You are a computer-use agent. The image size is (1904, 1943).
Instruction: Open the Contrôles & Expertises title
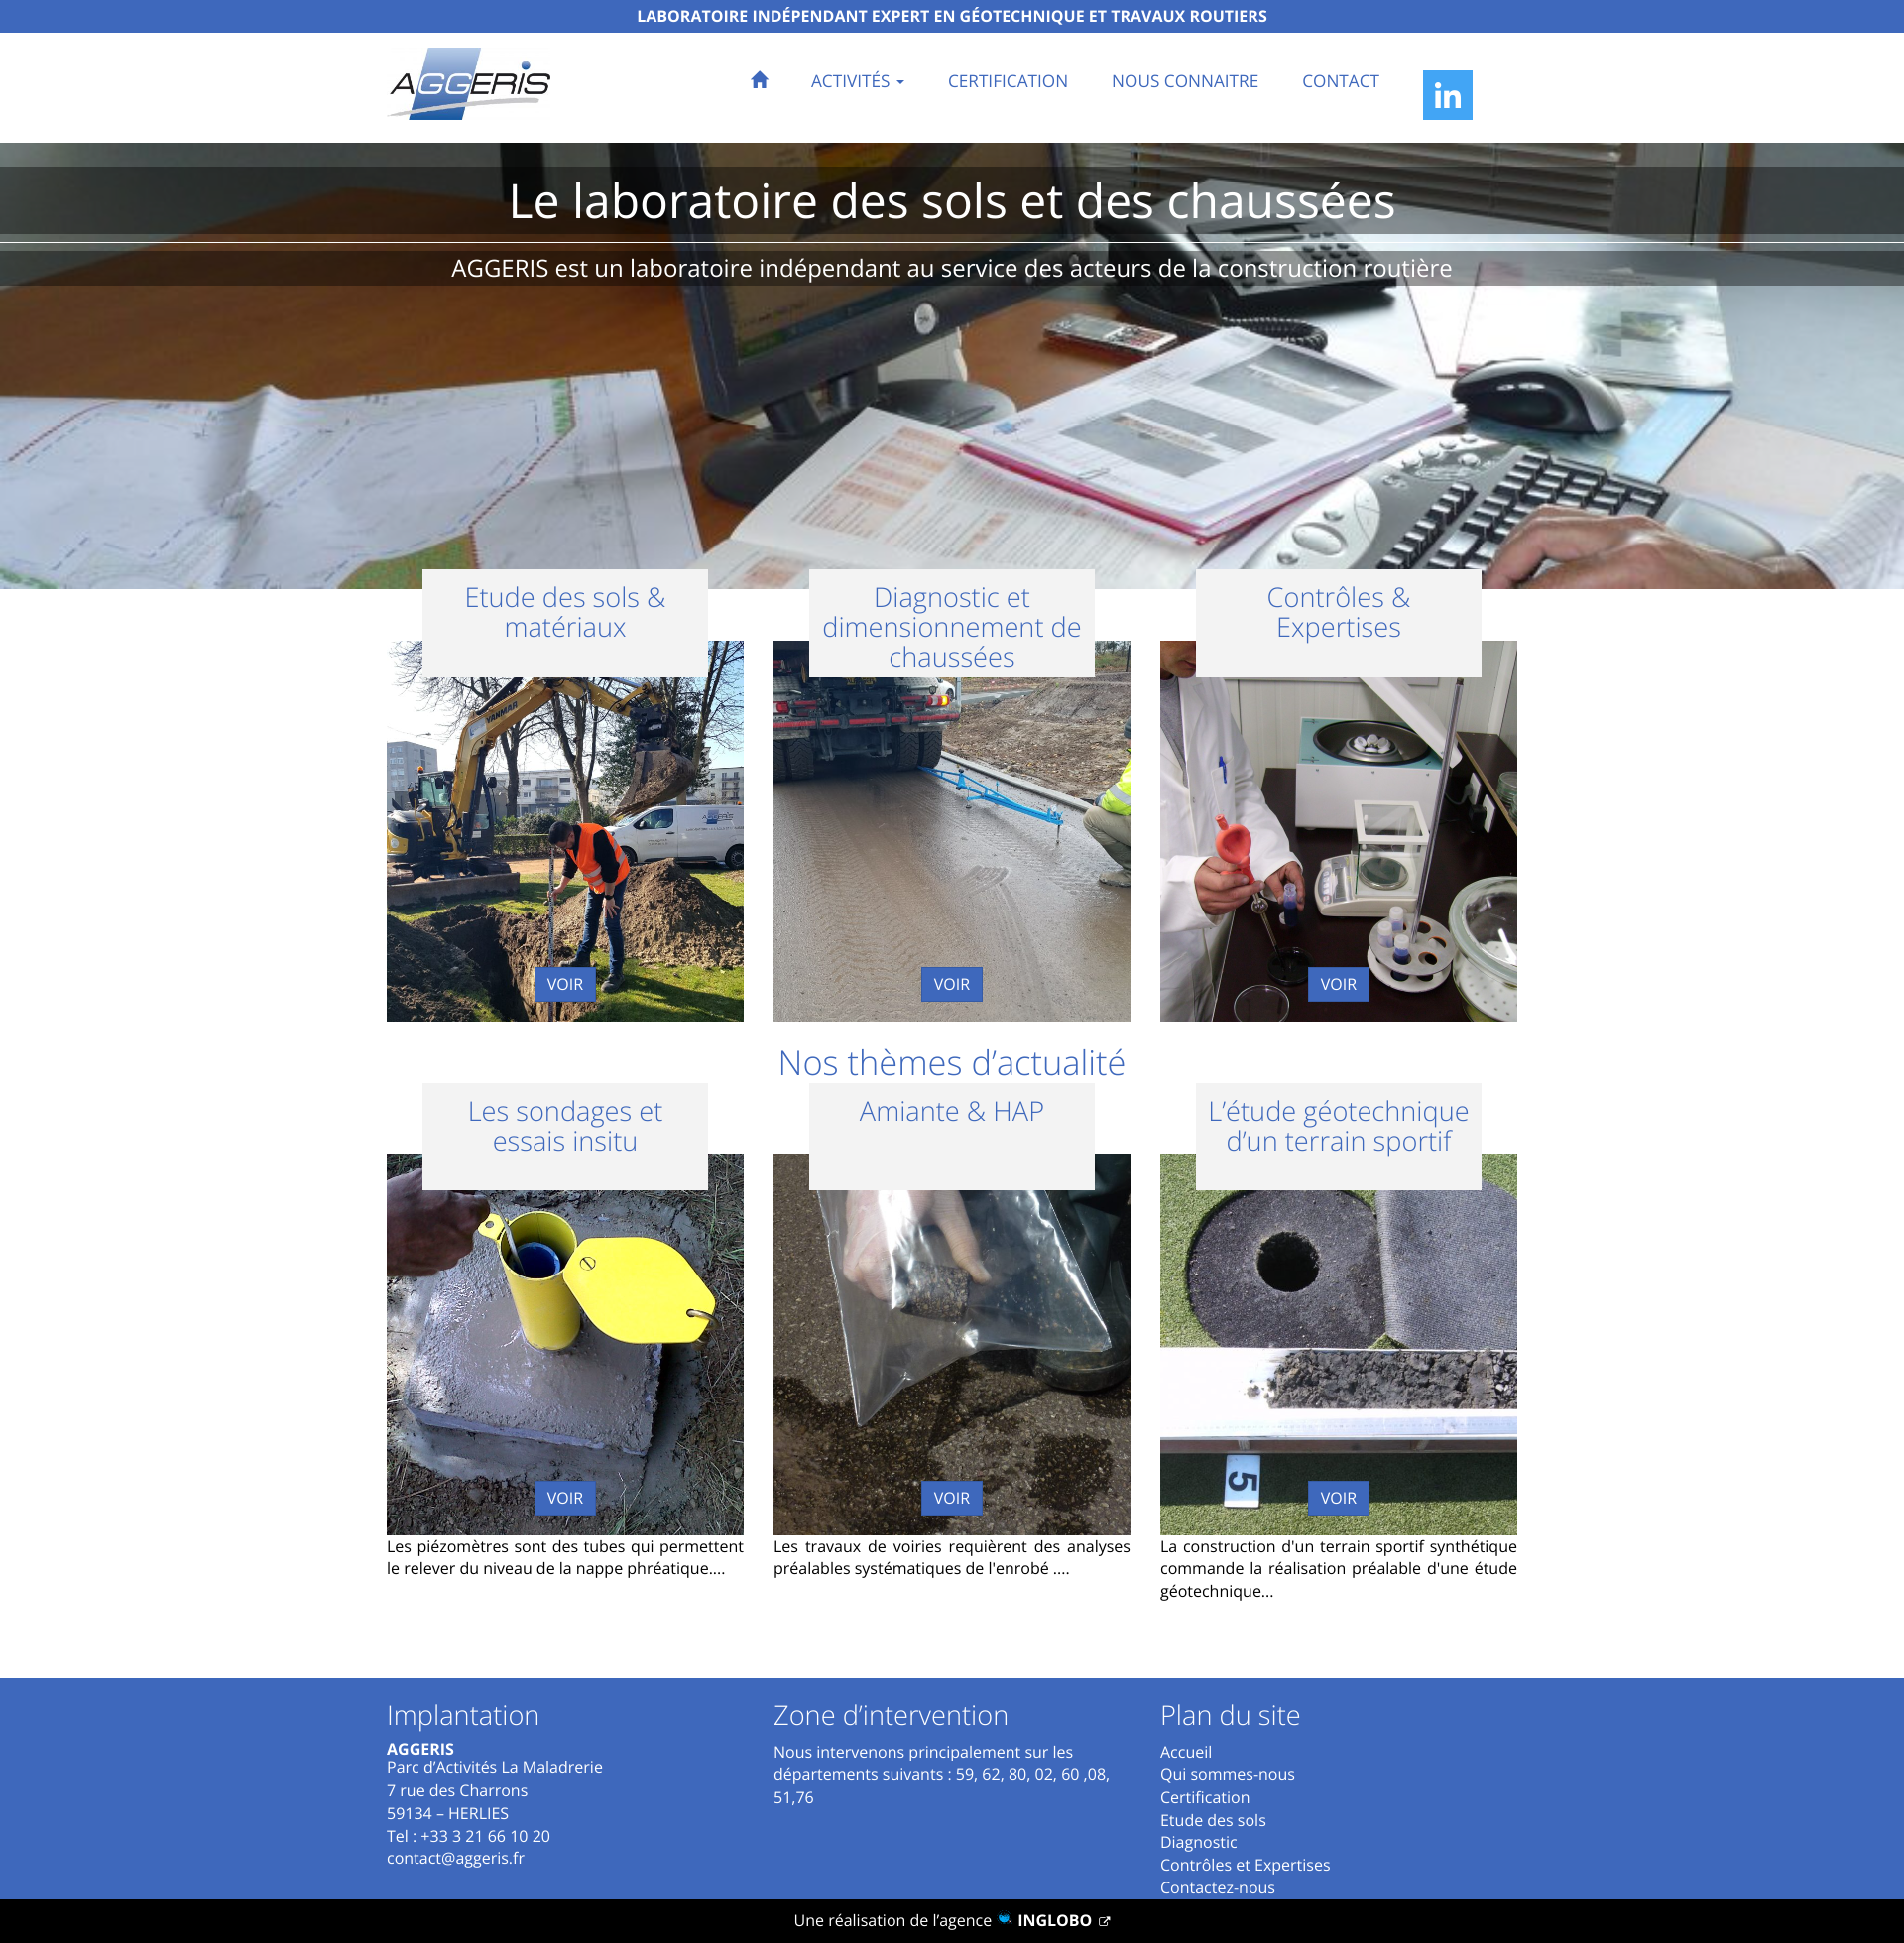pos(1338,612)
